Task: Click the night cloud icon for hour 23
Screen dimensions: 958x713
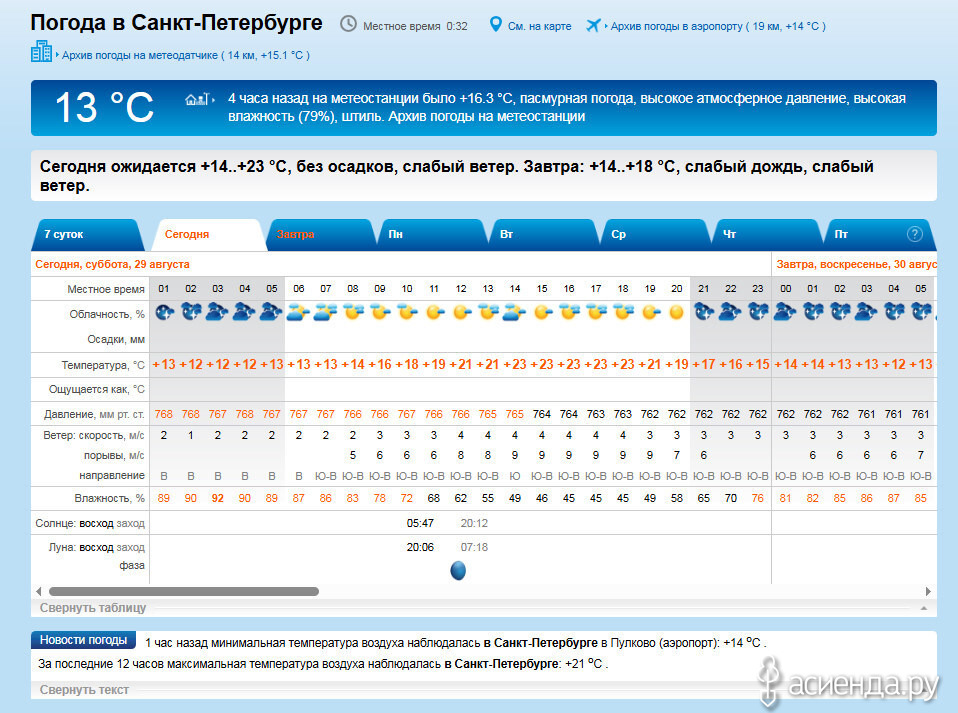Action: (758, 313)
